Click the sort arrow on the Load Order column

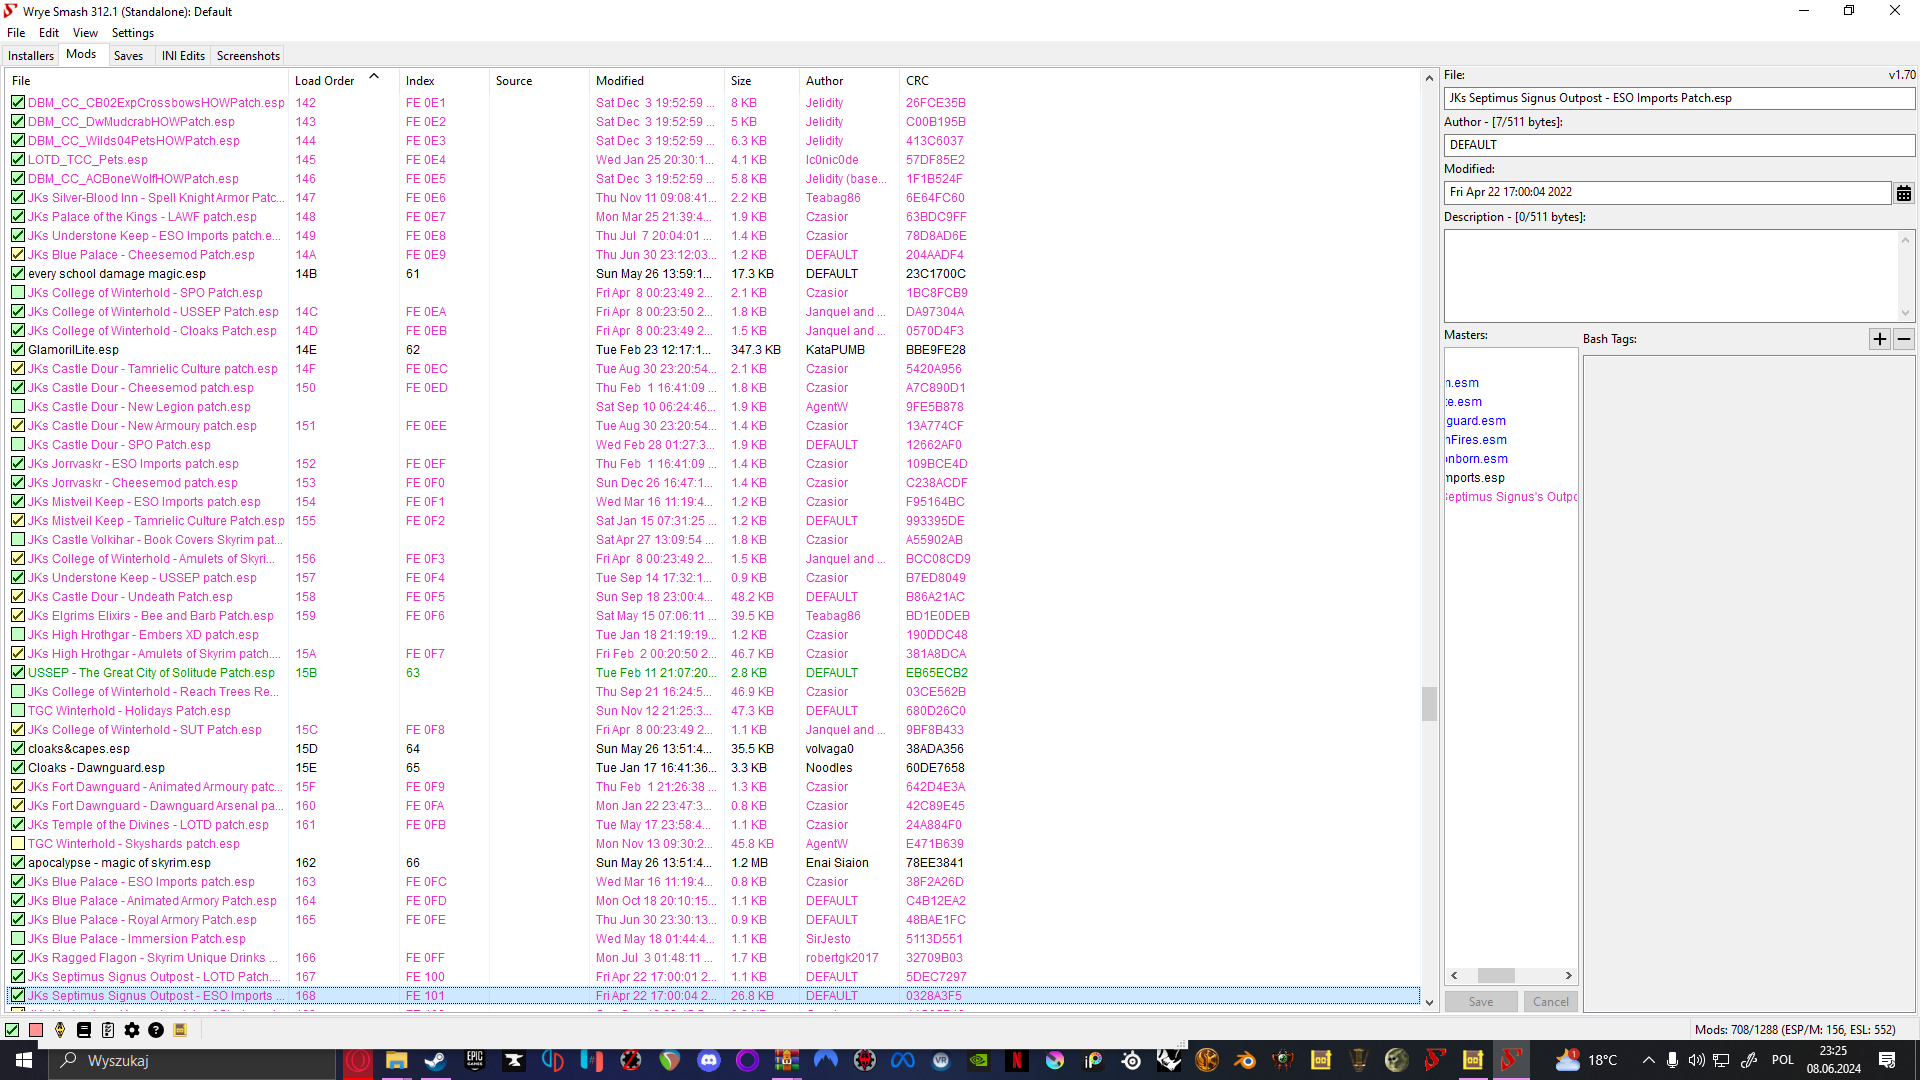[x=373, y=75]
